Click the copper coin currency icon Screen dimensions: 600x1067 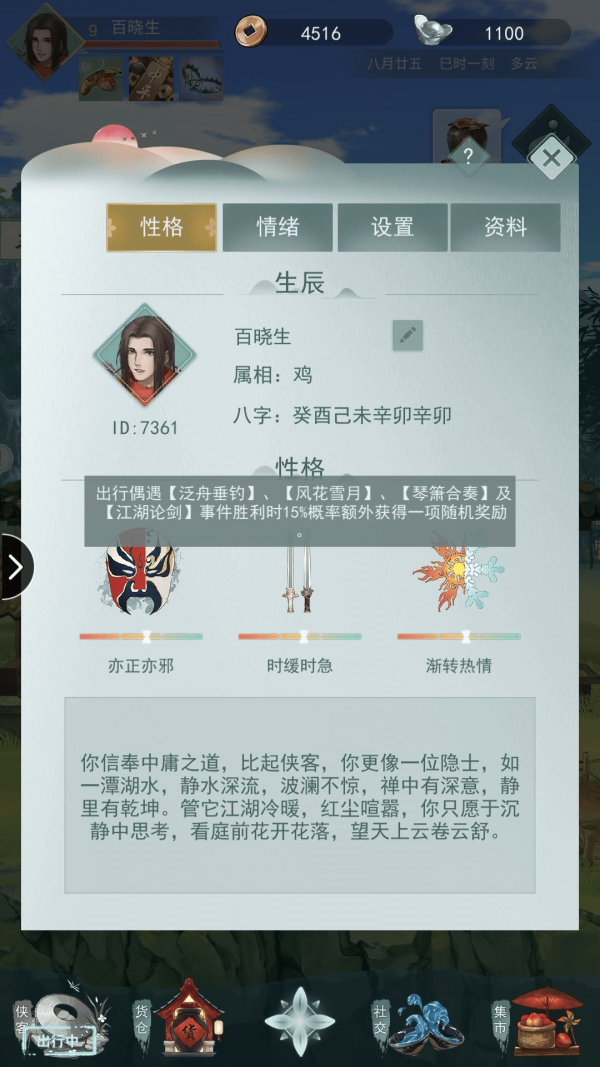pyautogui.click(x=251, y=32)
